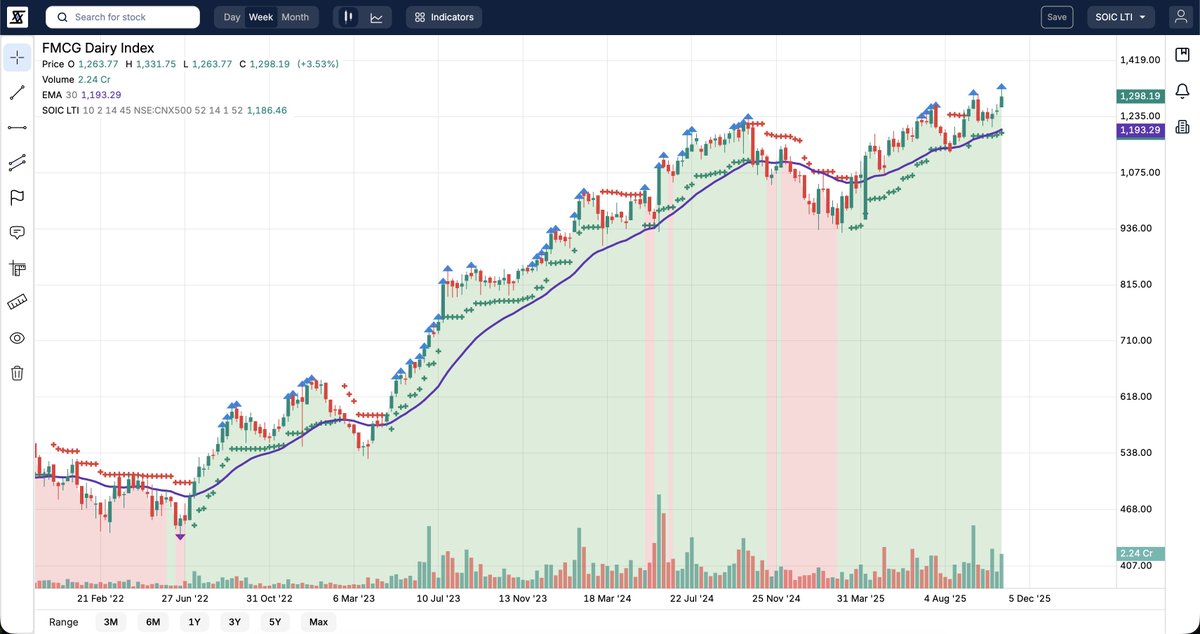Select the horizontal line tool
This screenshot has width=1200, height=634.
click(17, 127)
